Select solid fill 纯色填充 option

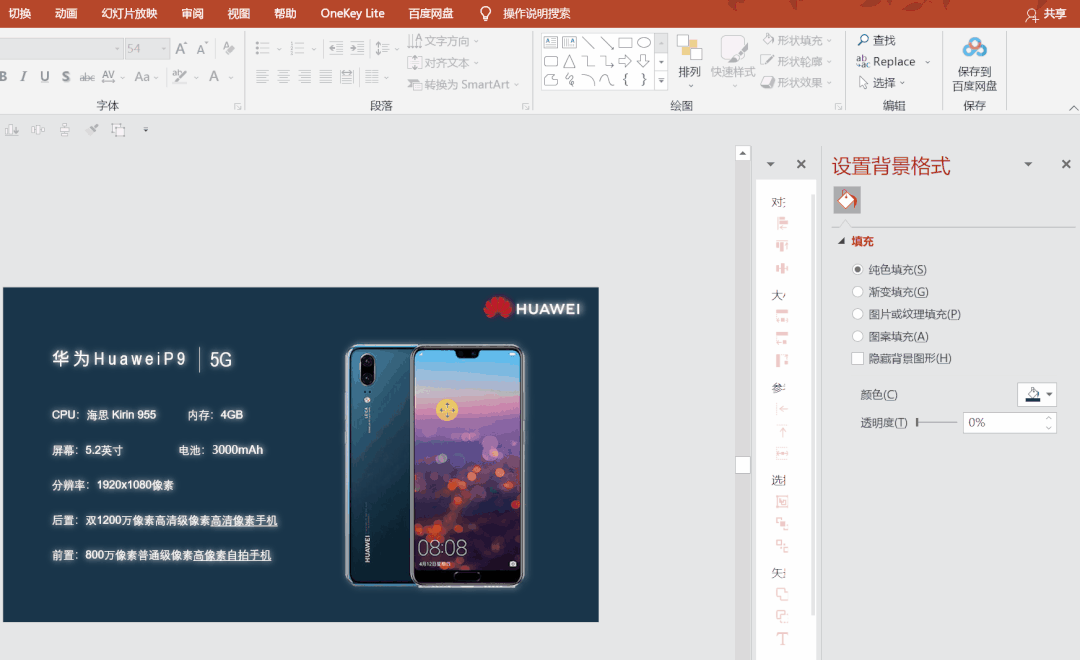click(889, 269)
